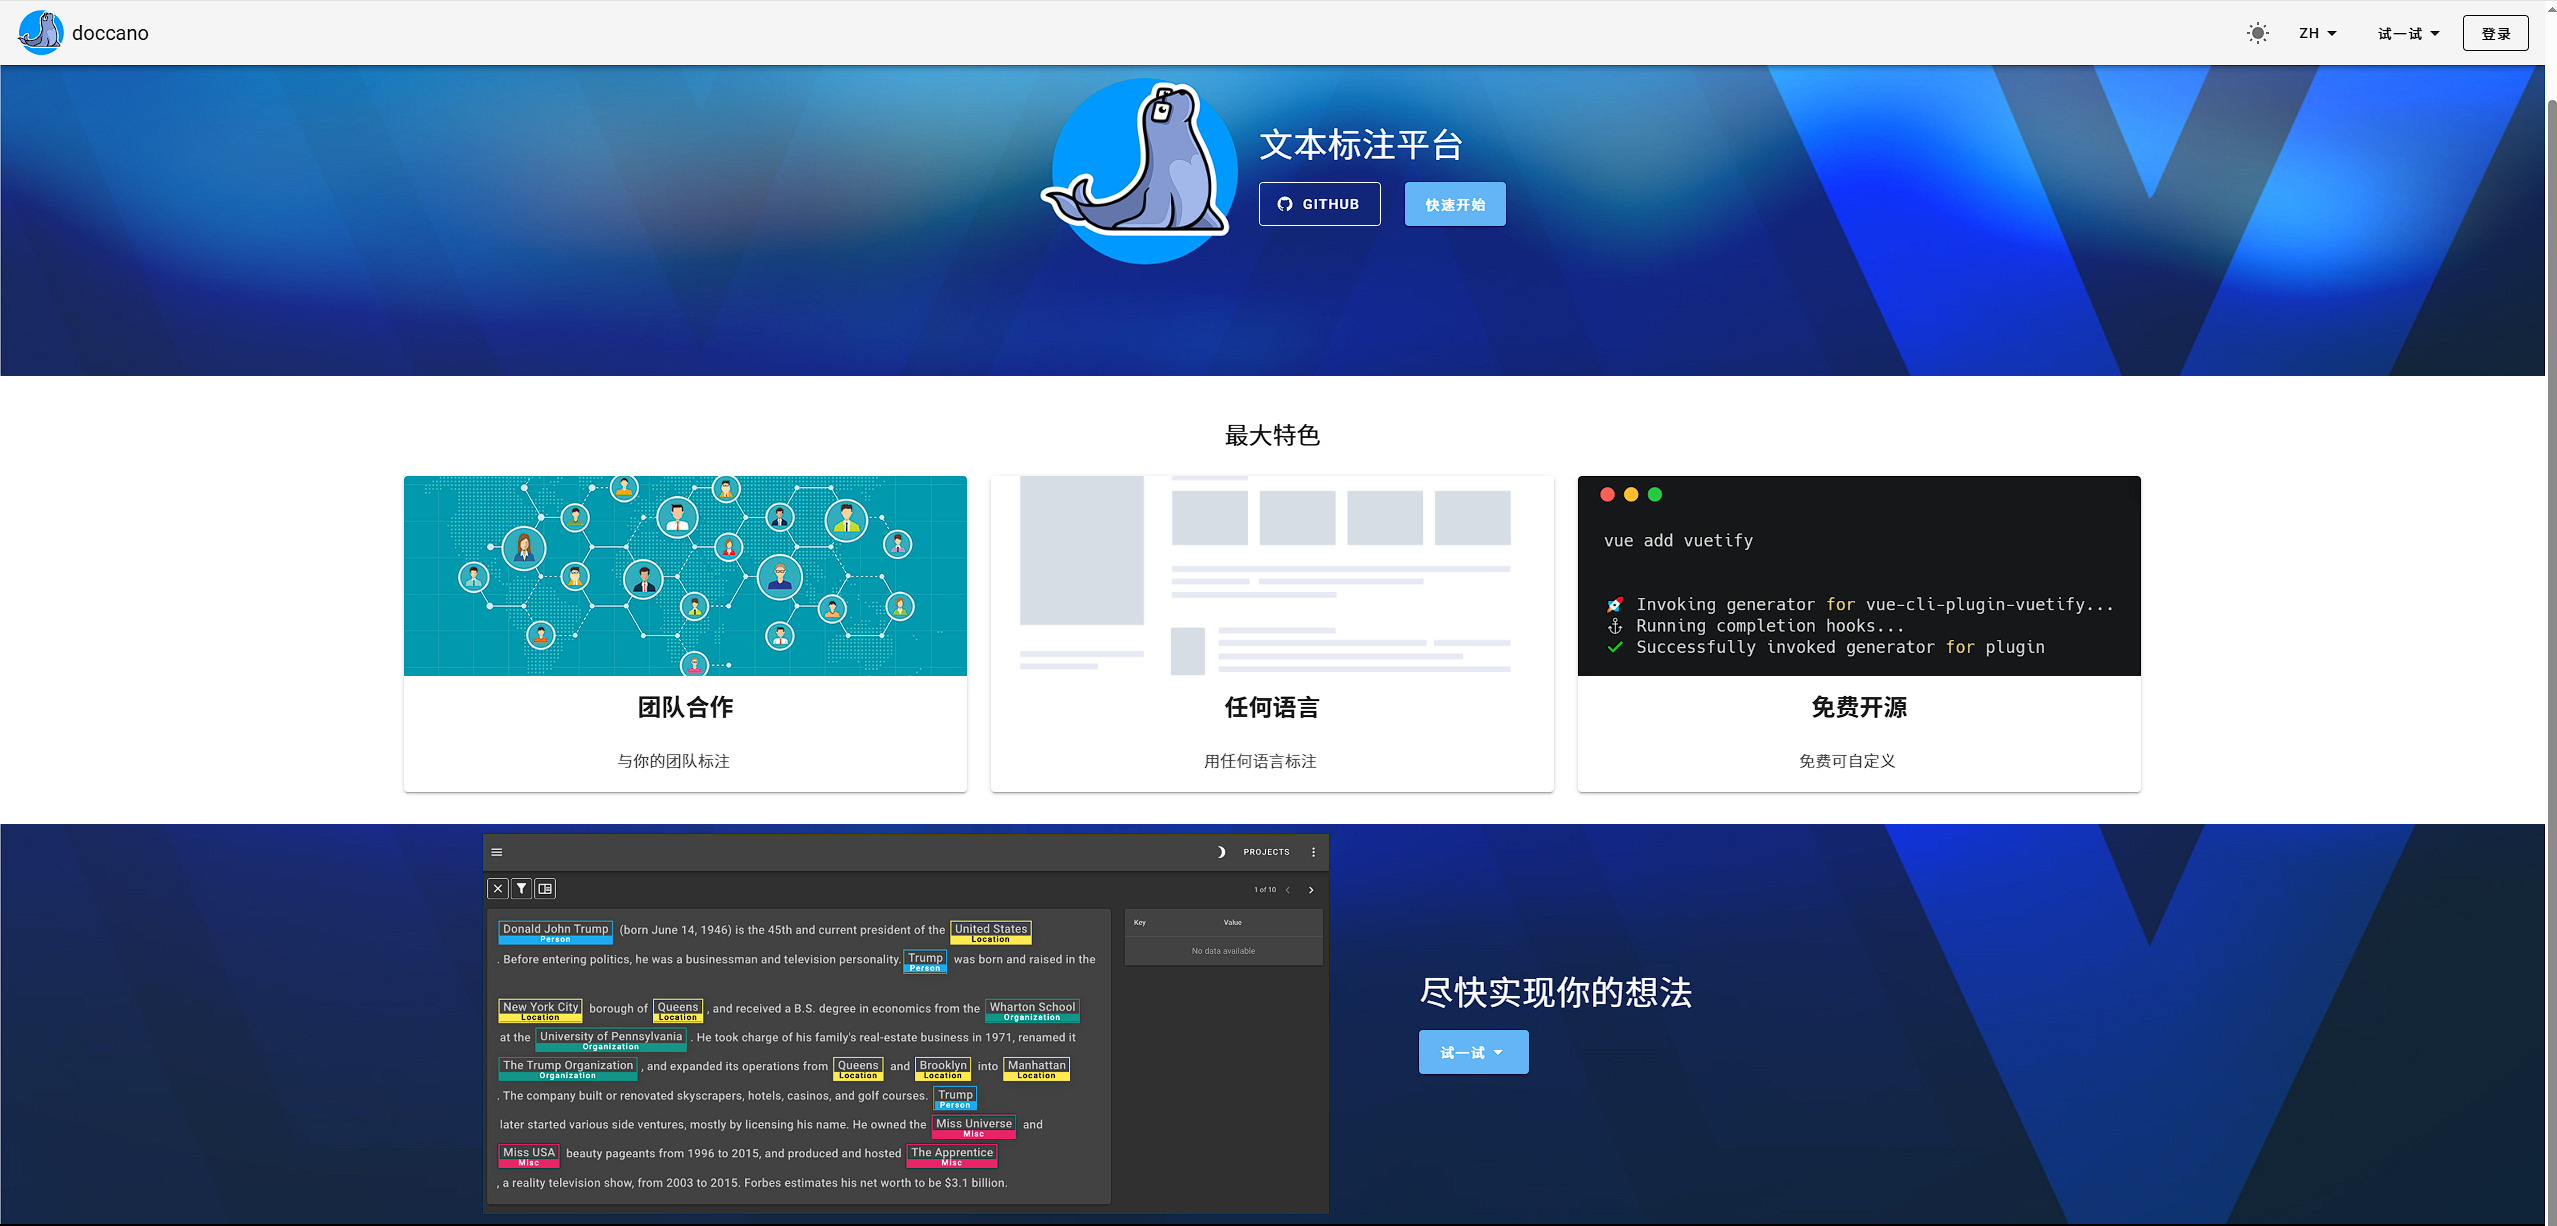Click the next page chevron in demo
Image resolution: width=2557 pixels, height=1226 pixels.
pyautogui.click(x=1311, y=890)
